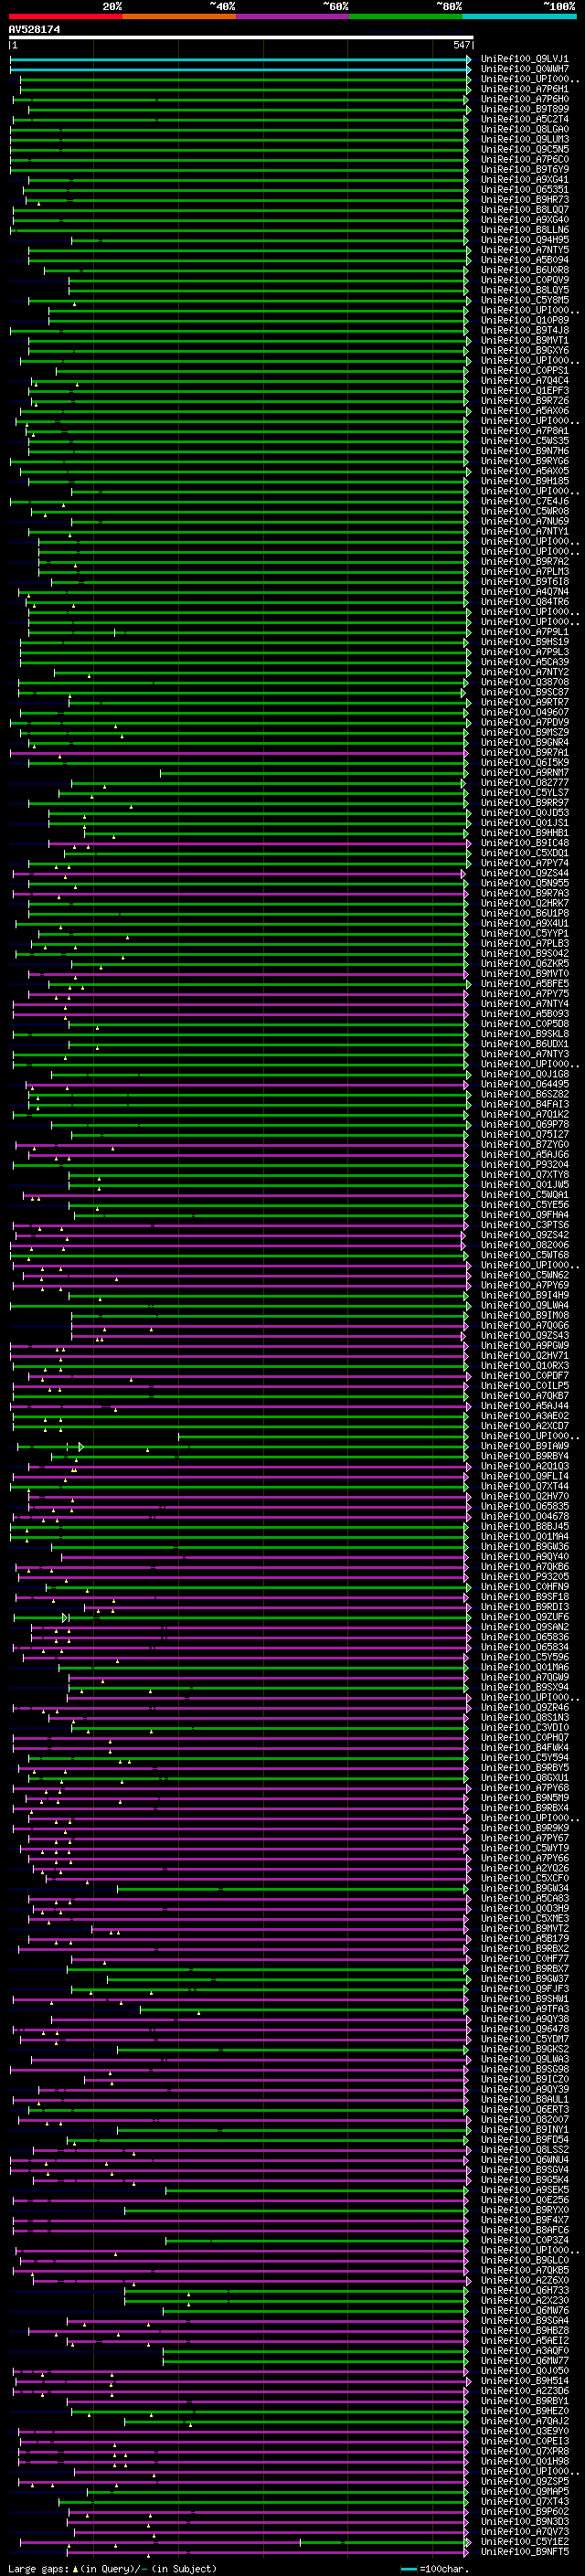The width and height of the screenshot is (585, 2576).
Task: Open hit UniRef100_Q0WWH7
Action: (524, 69)
